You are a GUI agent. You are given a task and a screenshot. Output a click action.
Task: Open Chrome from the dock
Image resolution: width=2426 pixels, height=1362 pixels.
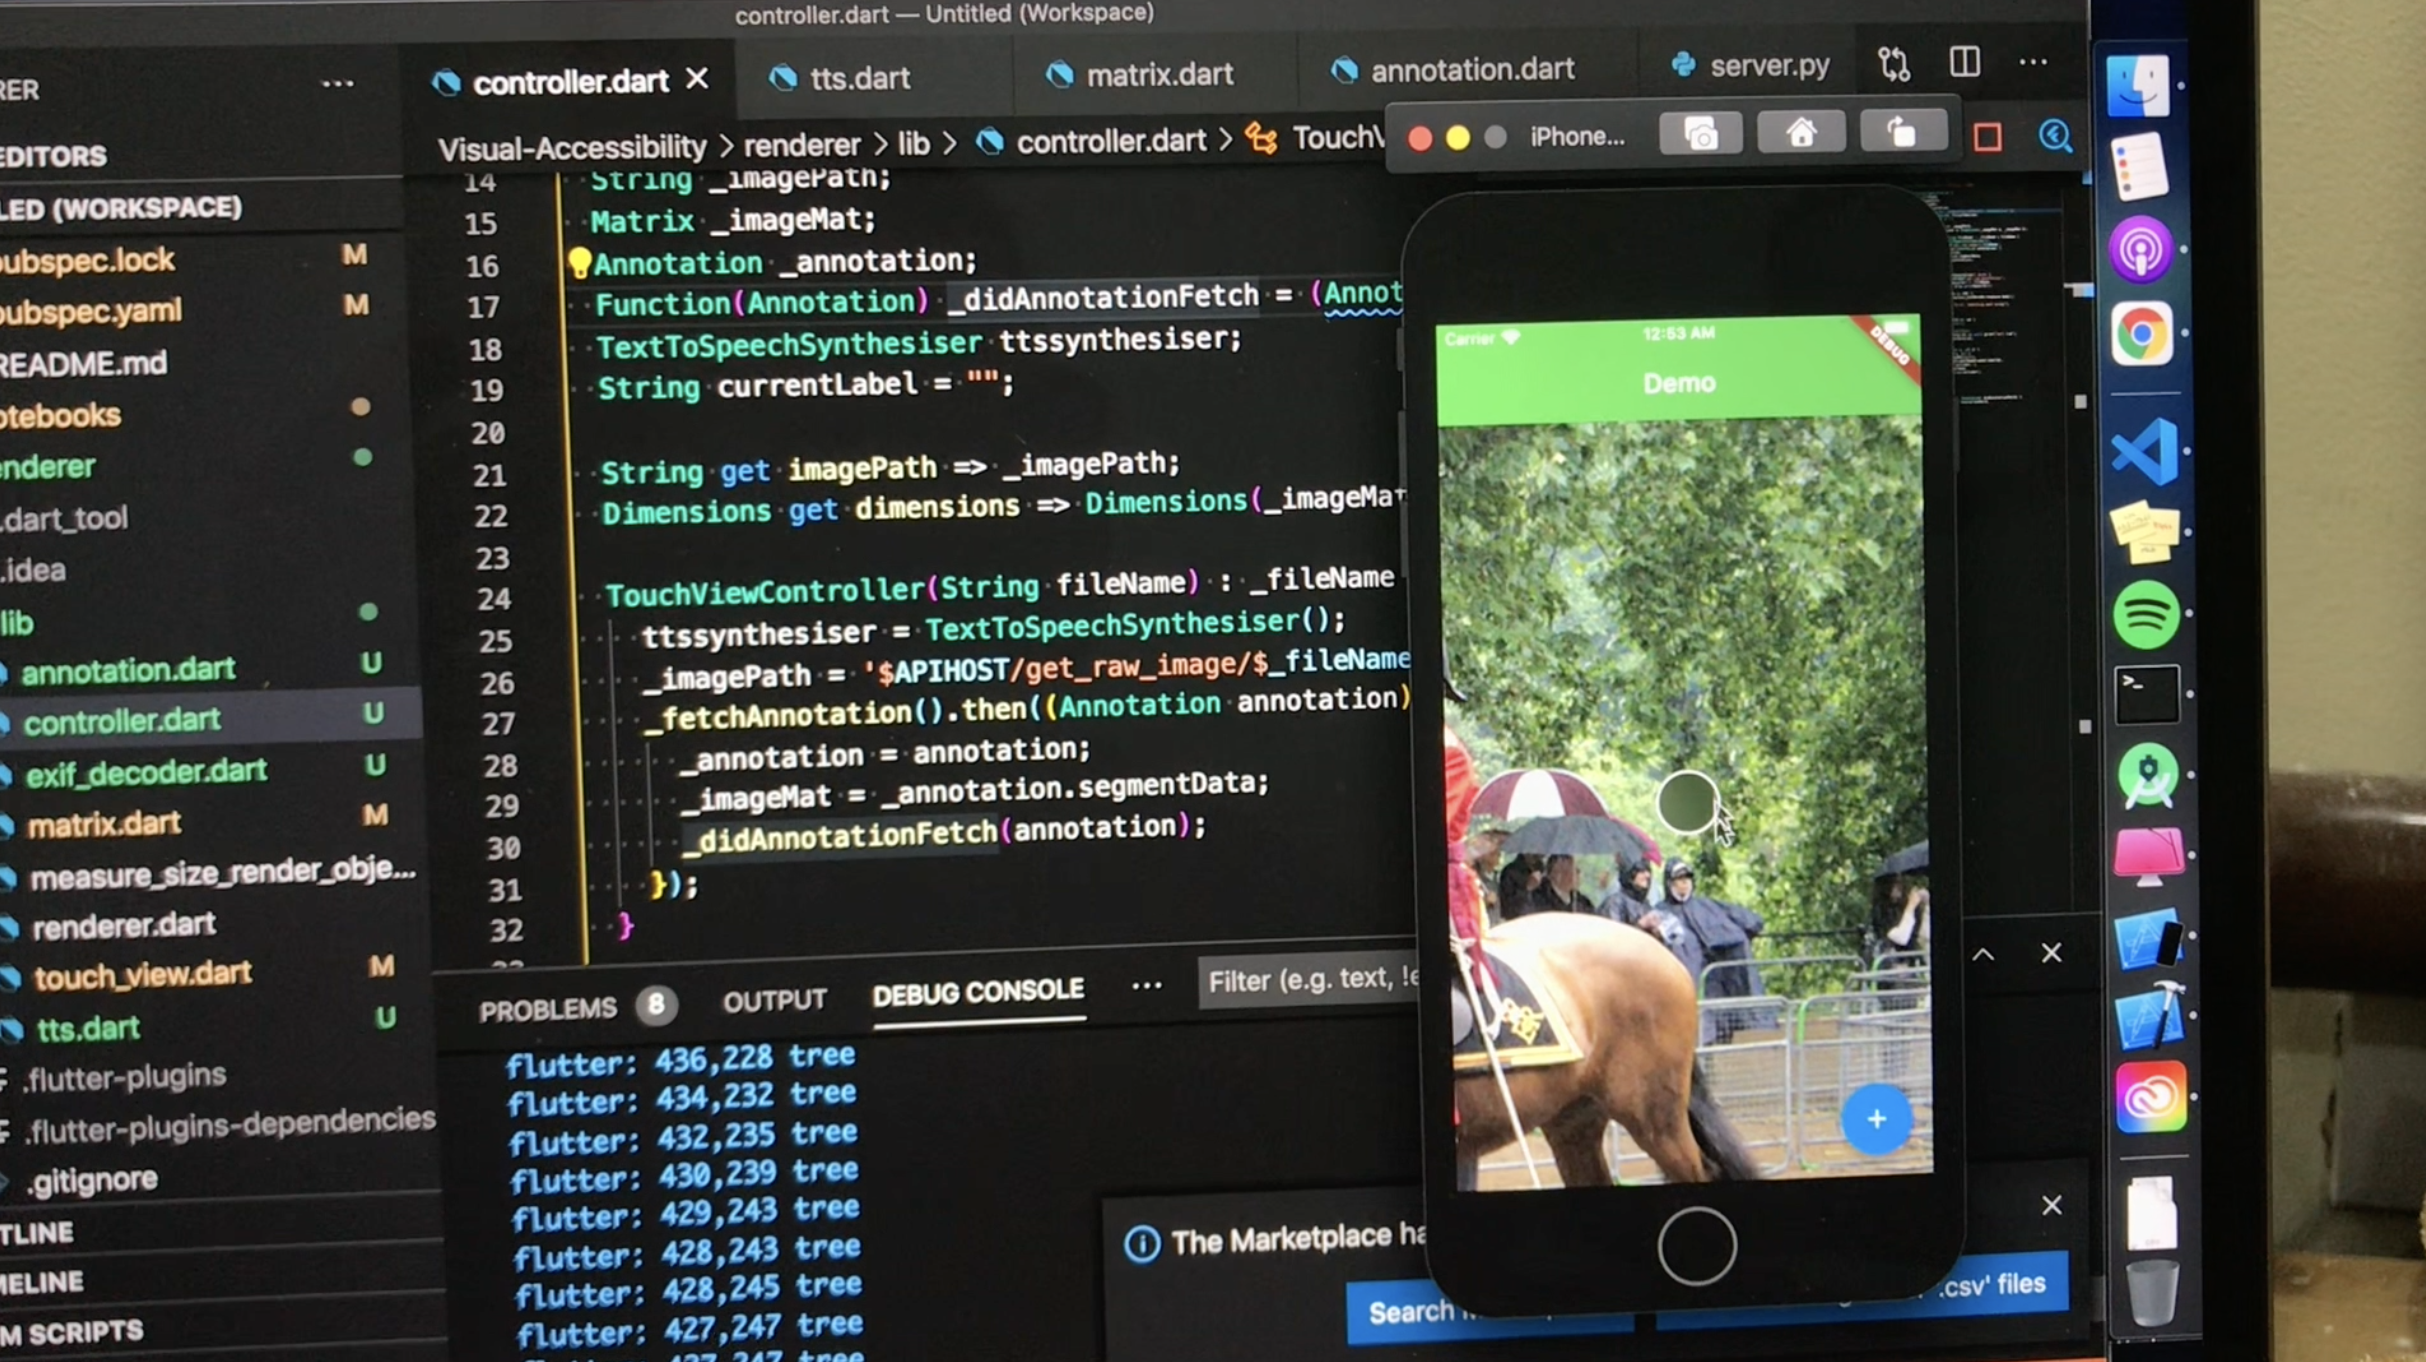[2142, 333]
